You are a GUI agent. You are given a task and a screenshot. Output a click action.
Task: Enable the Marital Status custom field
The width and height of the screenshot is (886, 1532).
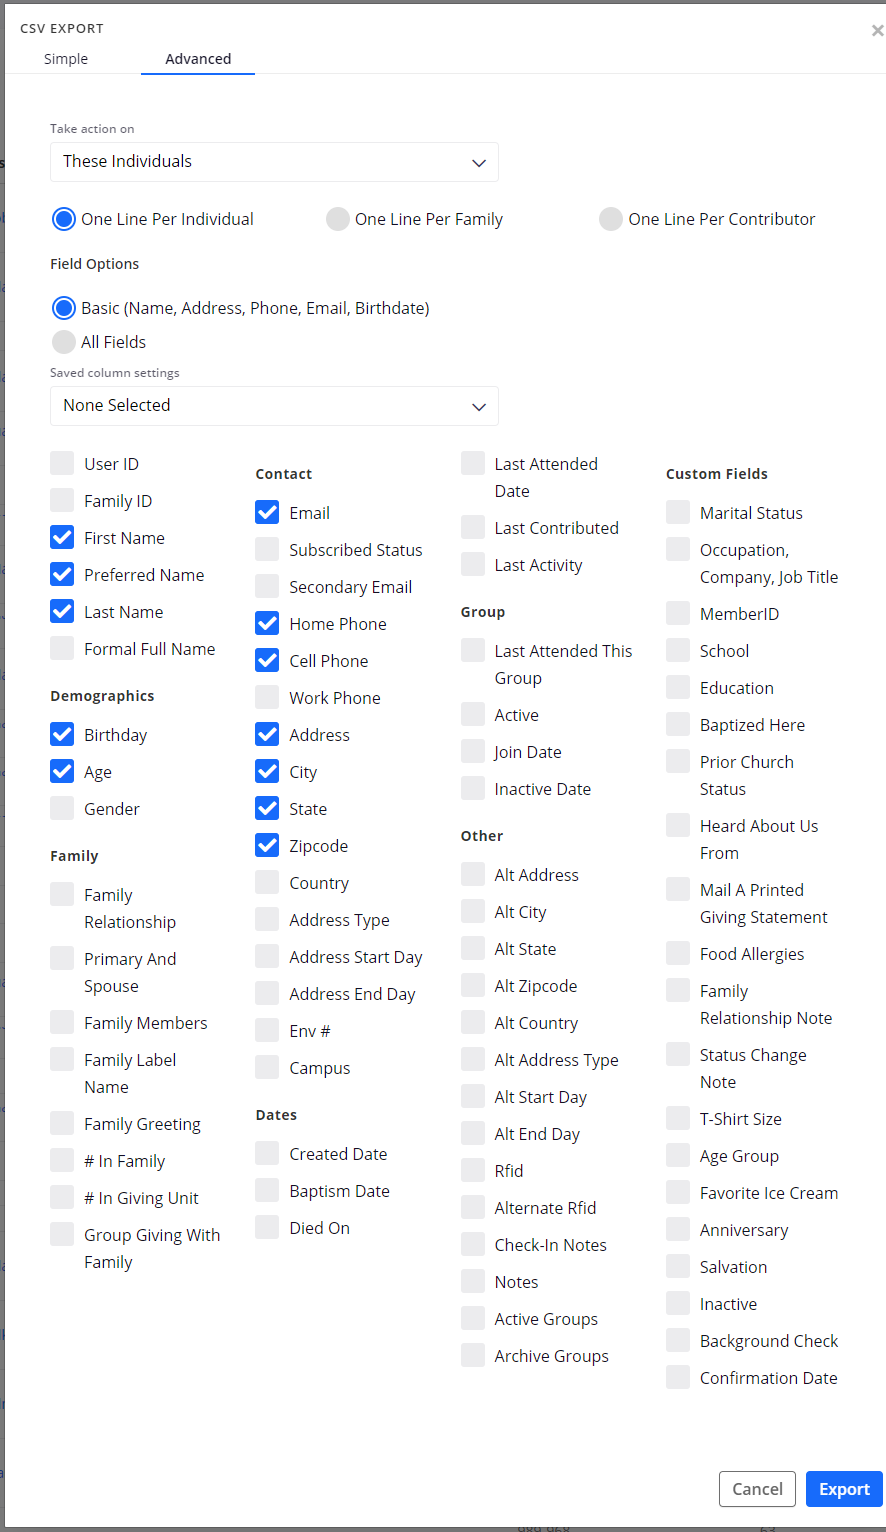point(678,512)
